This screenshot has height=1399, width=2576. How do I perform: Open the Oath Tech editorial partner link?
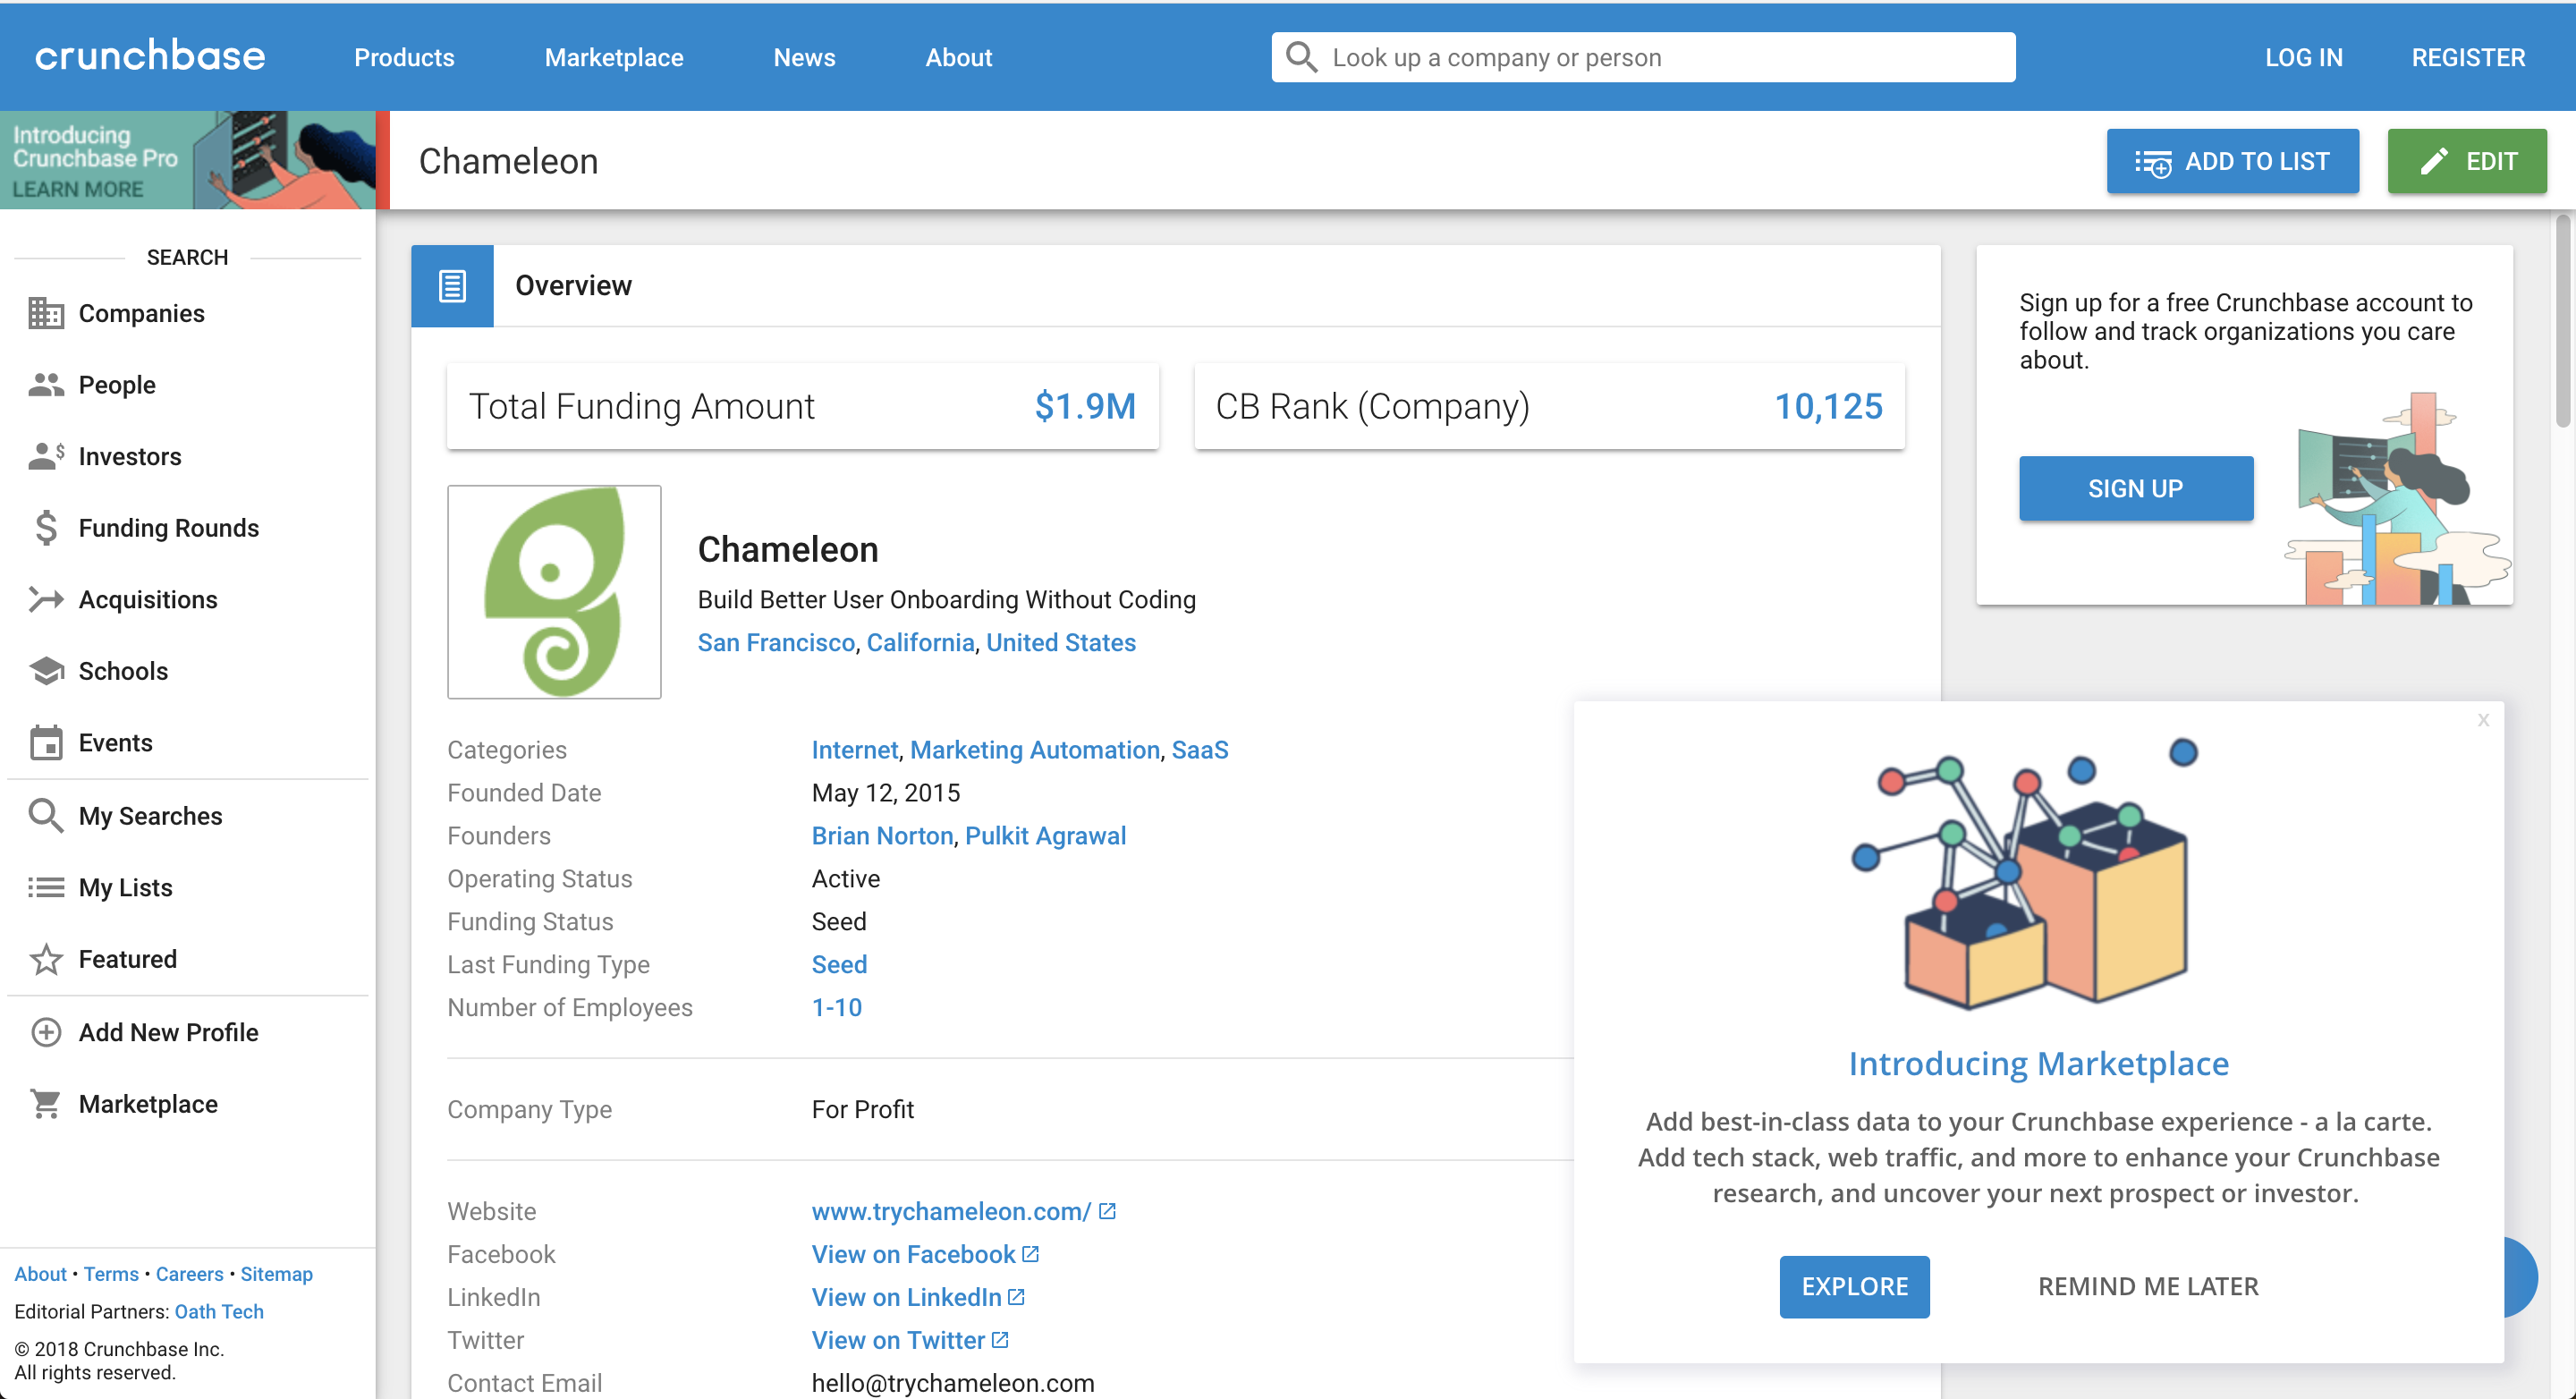point(219,1311)
